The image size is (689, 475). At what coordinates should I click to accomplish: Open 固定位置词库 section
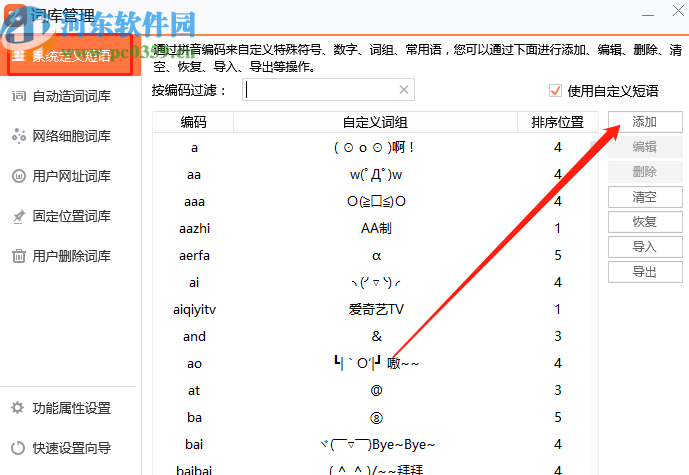(x=70, y=216)
